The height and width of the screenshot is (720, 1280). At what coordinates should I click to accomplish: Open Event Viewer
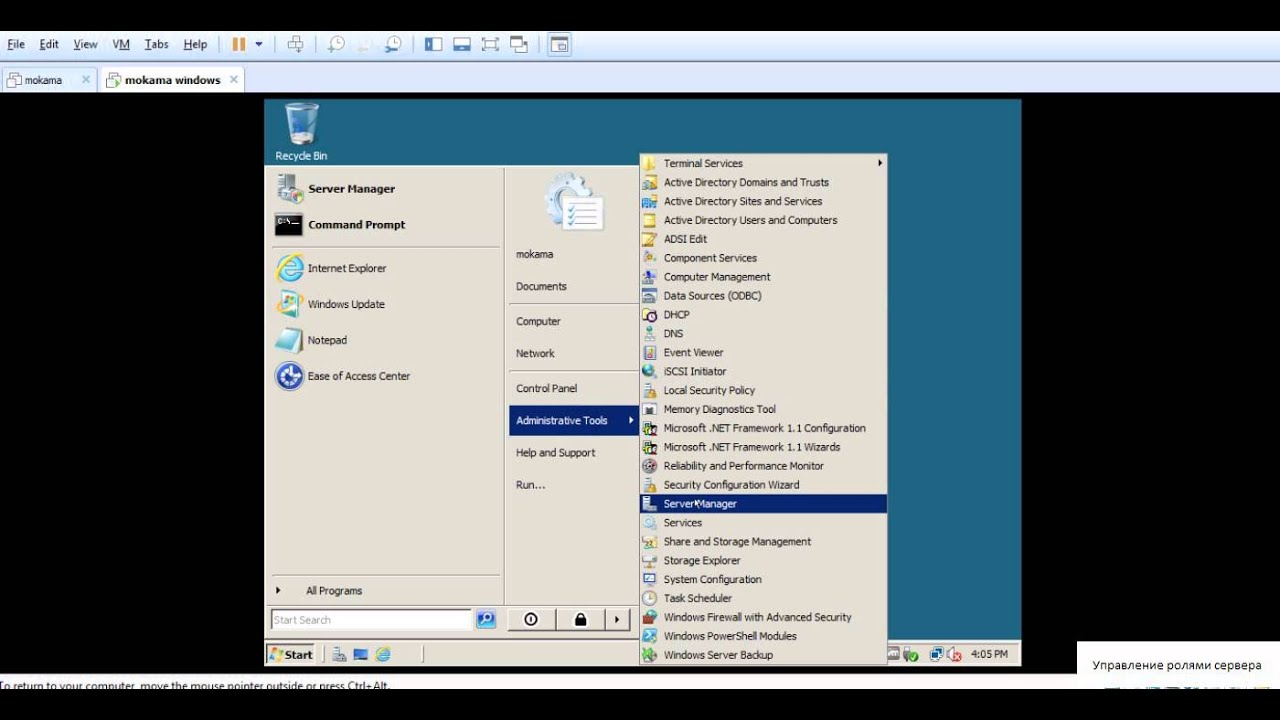(763, 353)
